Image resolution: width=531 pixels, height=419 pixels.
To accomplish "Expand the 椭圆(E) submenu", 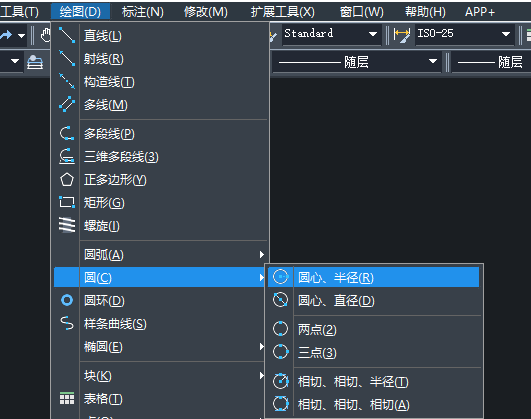I will 173,347.
